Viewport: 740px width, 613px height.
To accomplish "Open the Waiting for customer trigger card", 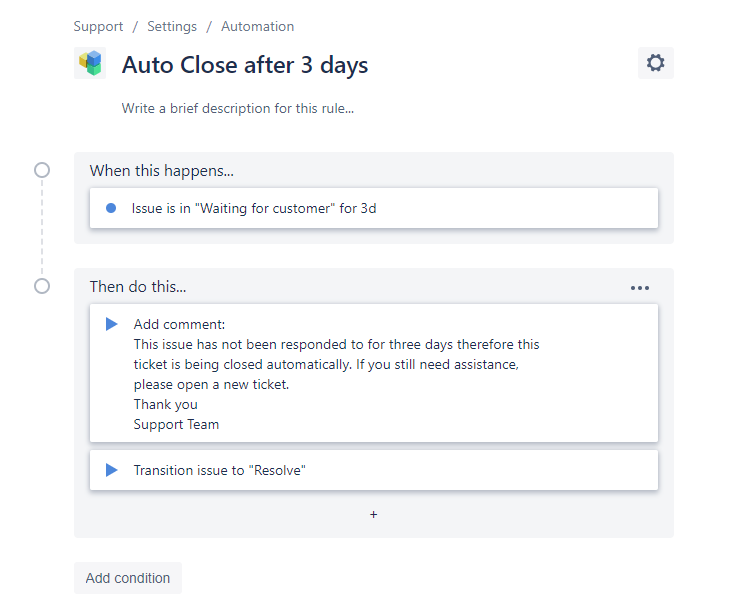I will click(x=374, y=208).
